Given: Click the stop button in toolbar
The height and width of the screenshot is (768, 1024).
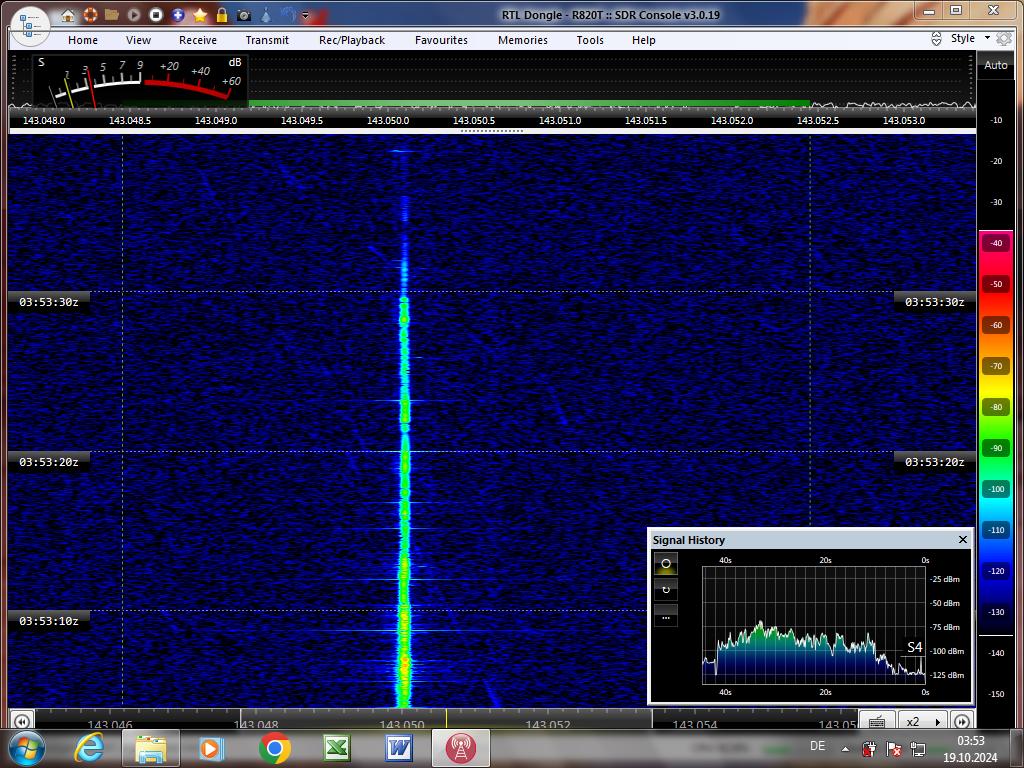Looking at the screenshot, I should pos(155,14).
